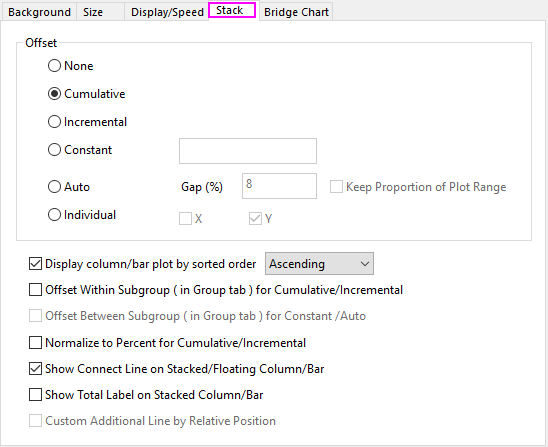Open the Size tab
This screenshot has width=548, height=447.
(x=93, y=12)
